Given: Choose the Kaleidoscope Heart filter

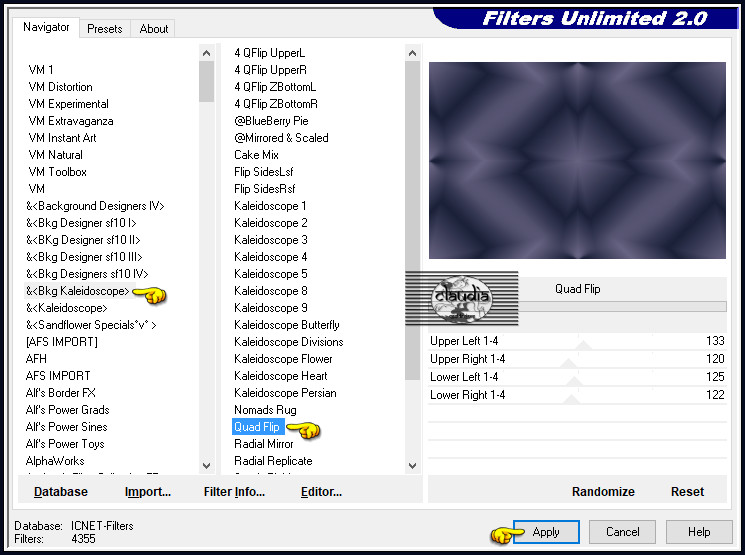Looking at the screenshot, I should (281, 376).
